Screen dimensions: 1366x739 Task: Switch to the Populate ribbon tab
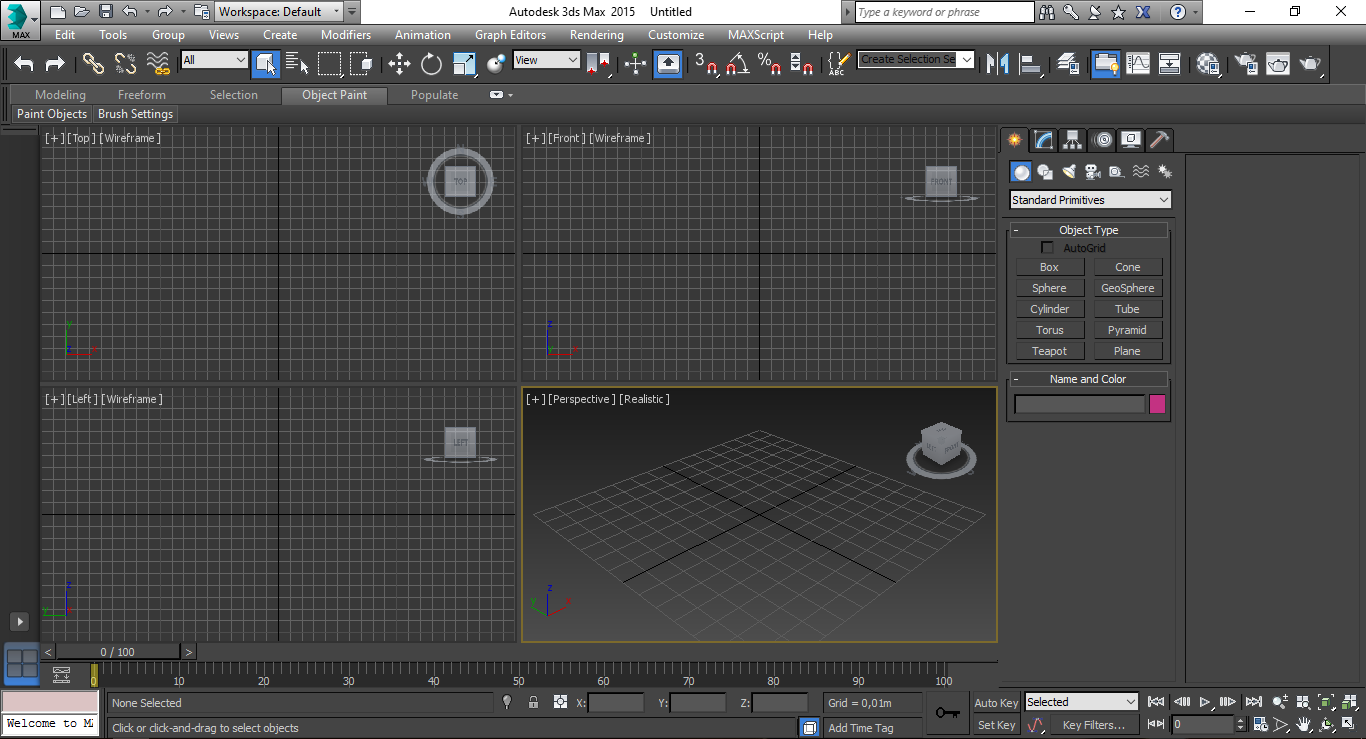point(434,95)
